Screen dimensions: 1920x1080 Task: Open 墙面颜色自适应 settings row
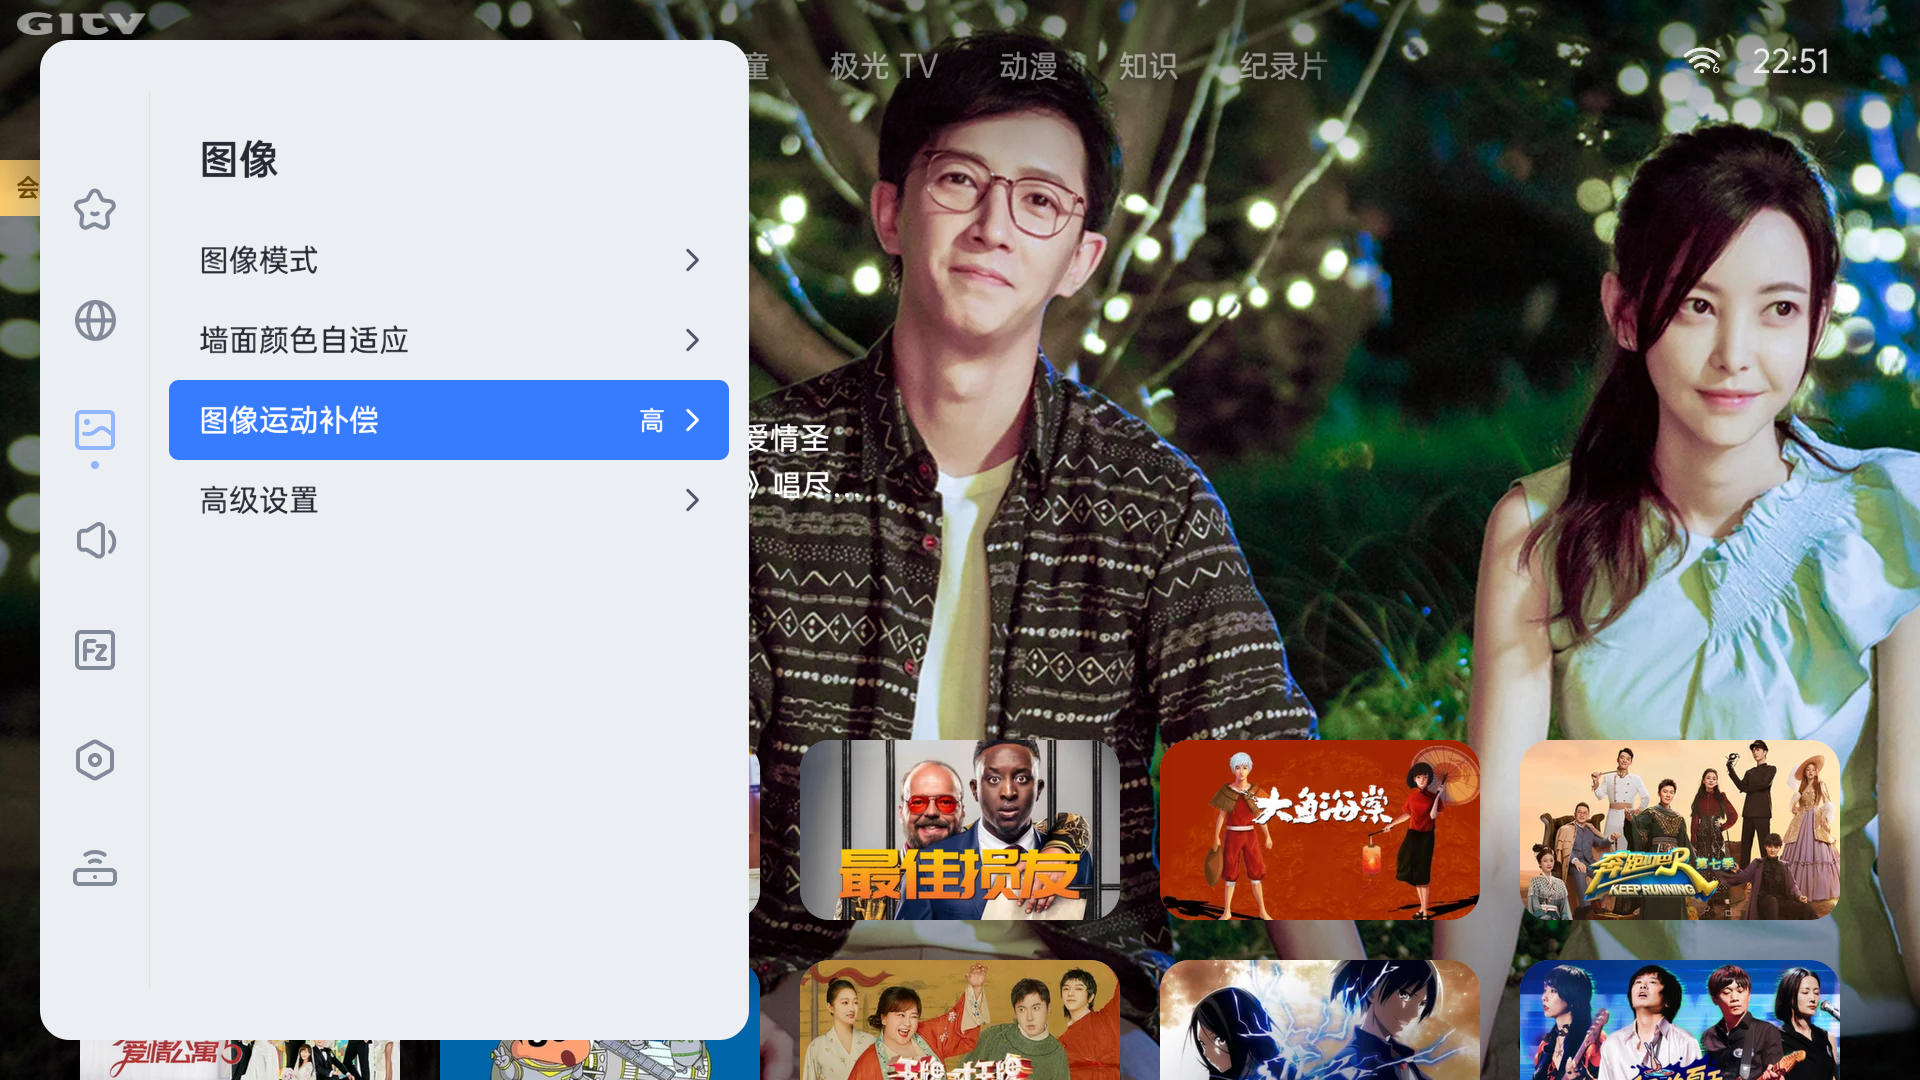[449, 340]
